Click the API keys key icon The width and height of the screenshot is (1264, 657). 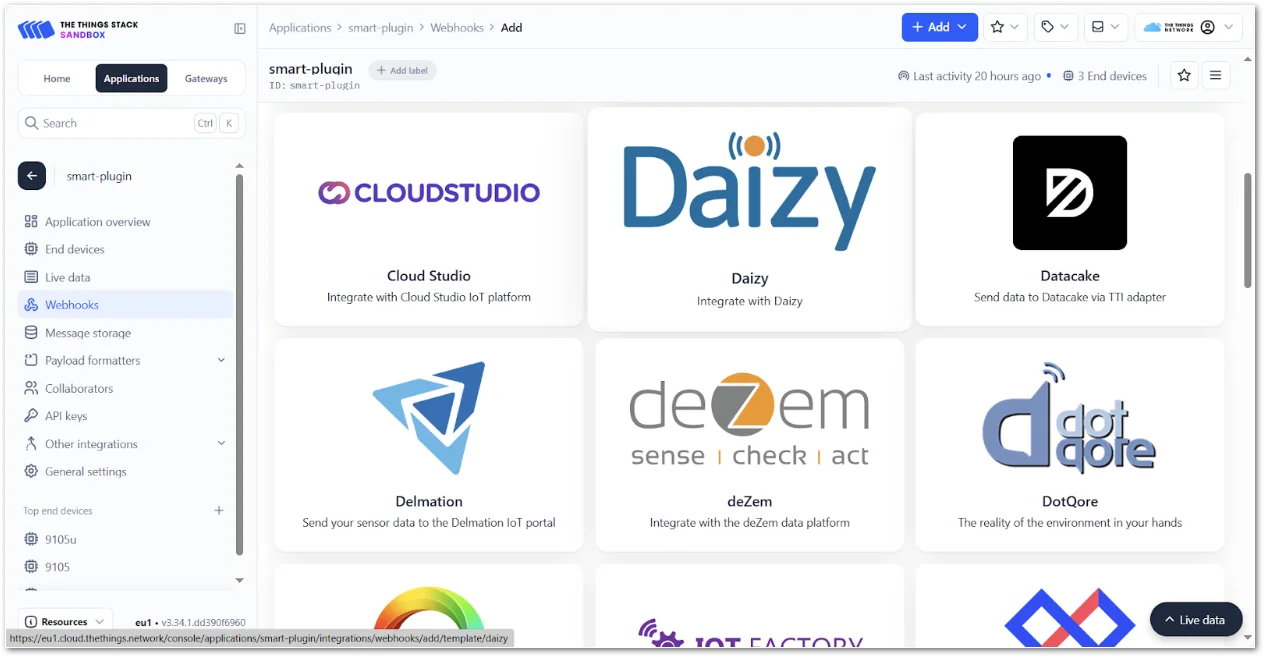[x=31, y=416]
